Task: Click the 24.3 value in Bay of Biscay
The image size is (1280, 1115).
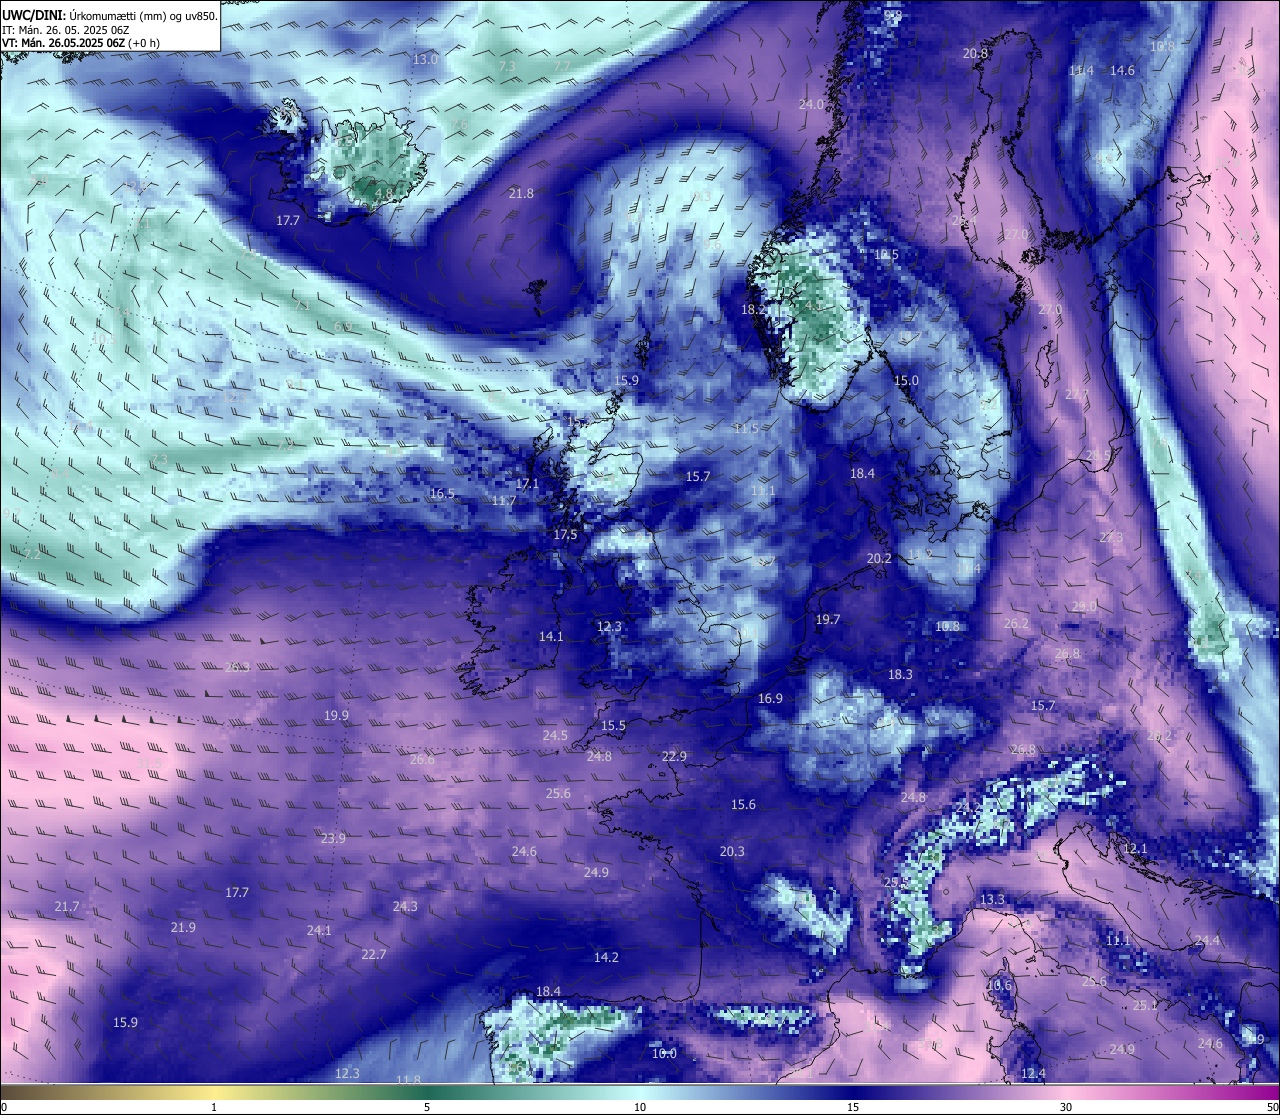Action: (405, 906)
